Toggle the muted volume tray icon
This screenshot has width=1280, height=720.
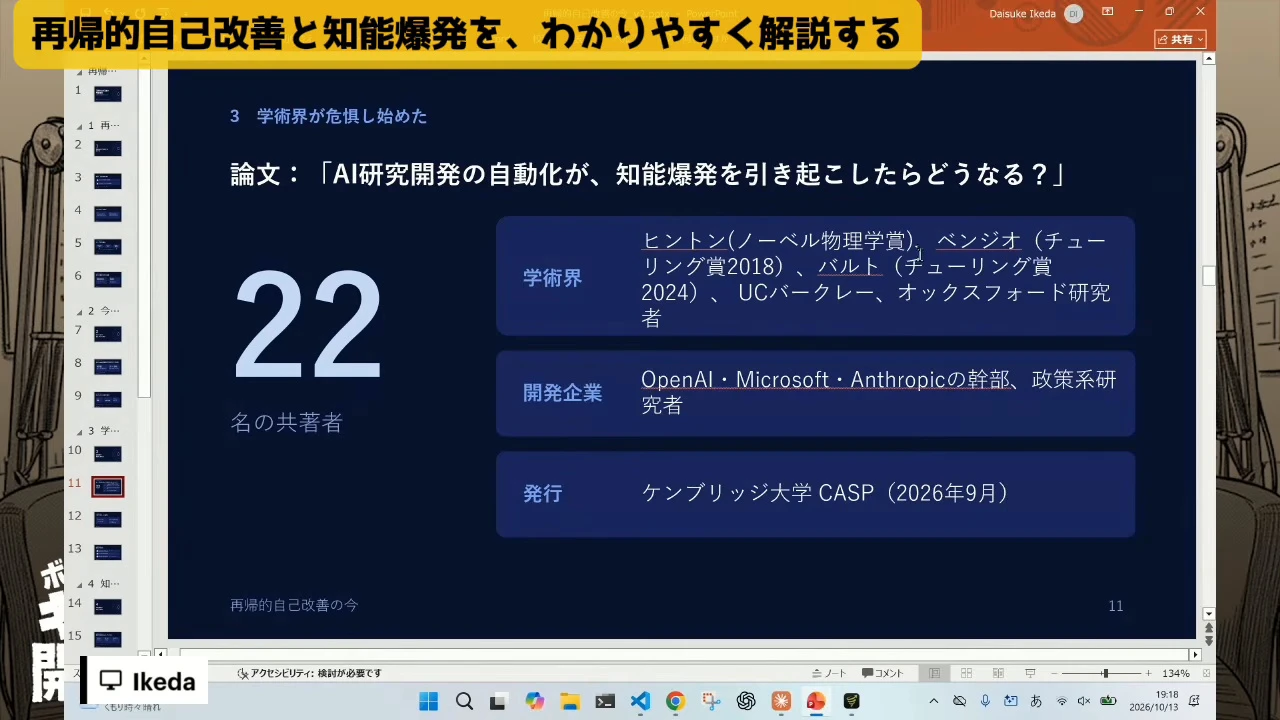[1085, 701]
